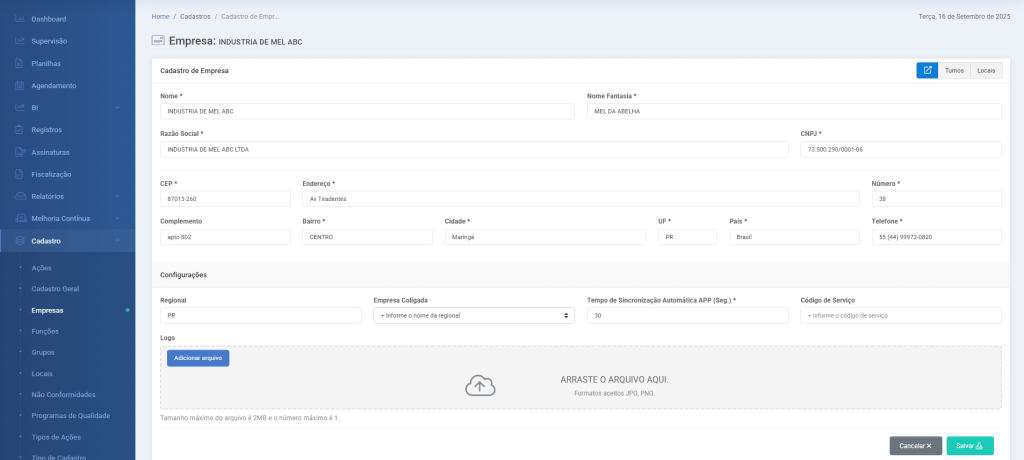Click the CNPJ input field
The height and width of the screenshot is (460, 1024).
(x=900, y=149)
